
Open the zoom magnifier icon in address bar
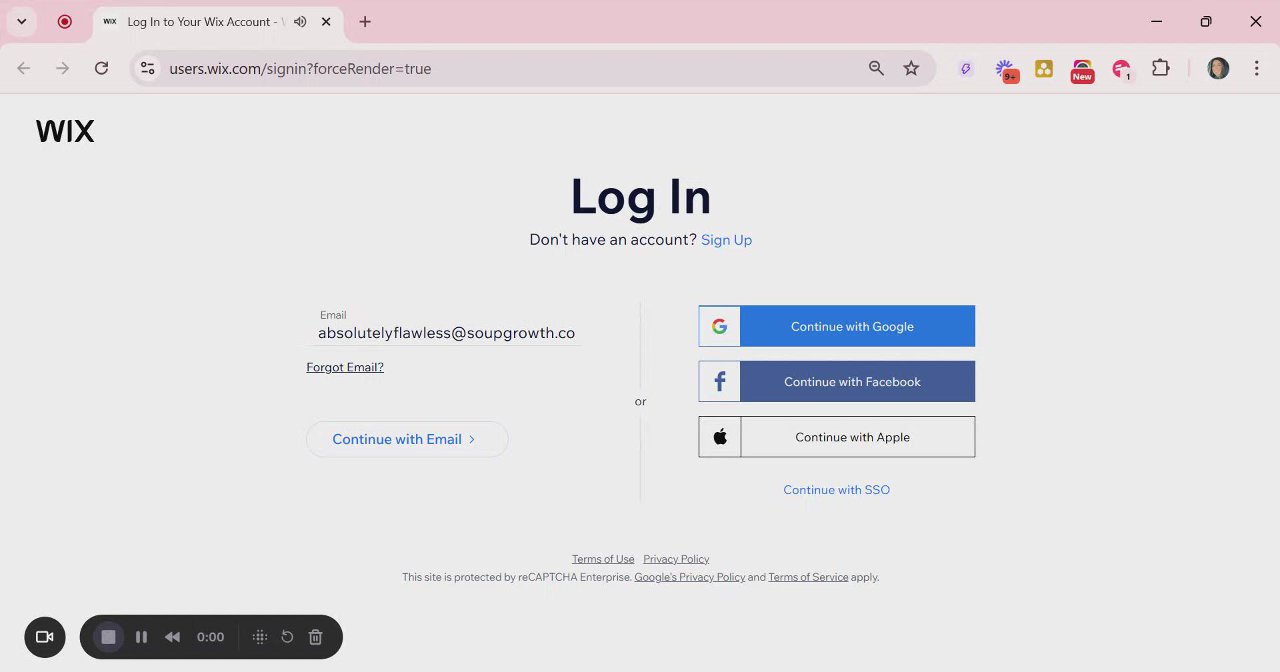point(876,68)
